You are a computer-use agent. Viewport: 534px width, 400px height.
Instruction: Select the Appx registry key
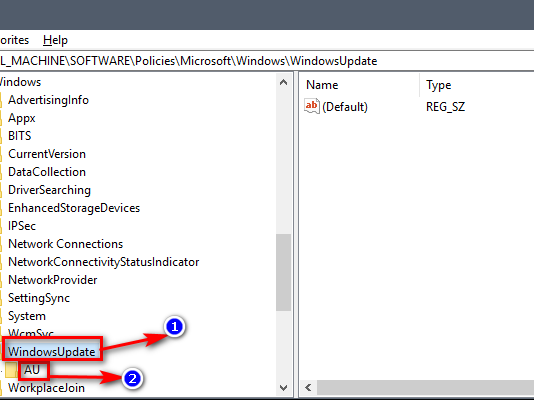tap(21, 118)
